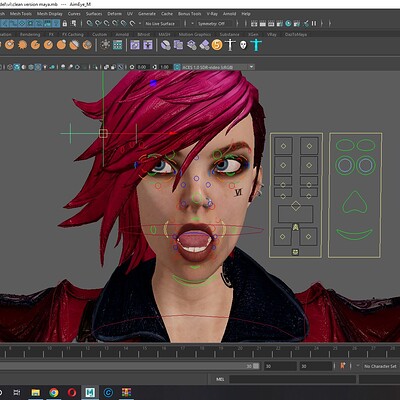Switch to the FX Caching shelf tab
Image resolution: width=400 pixels, height=400 pixels.
73,34
